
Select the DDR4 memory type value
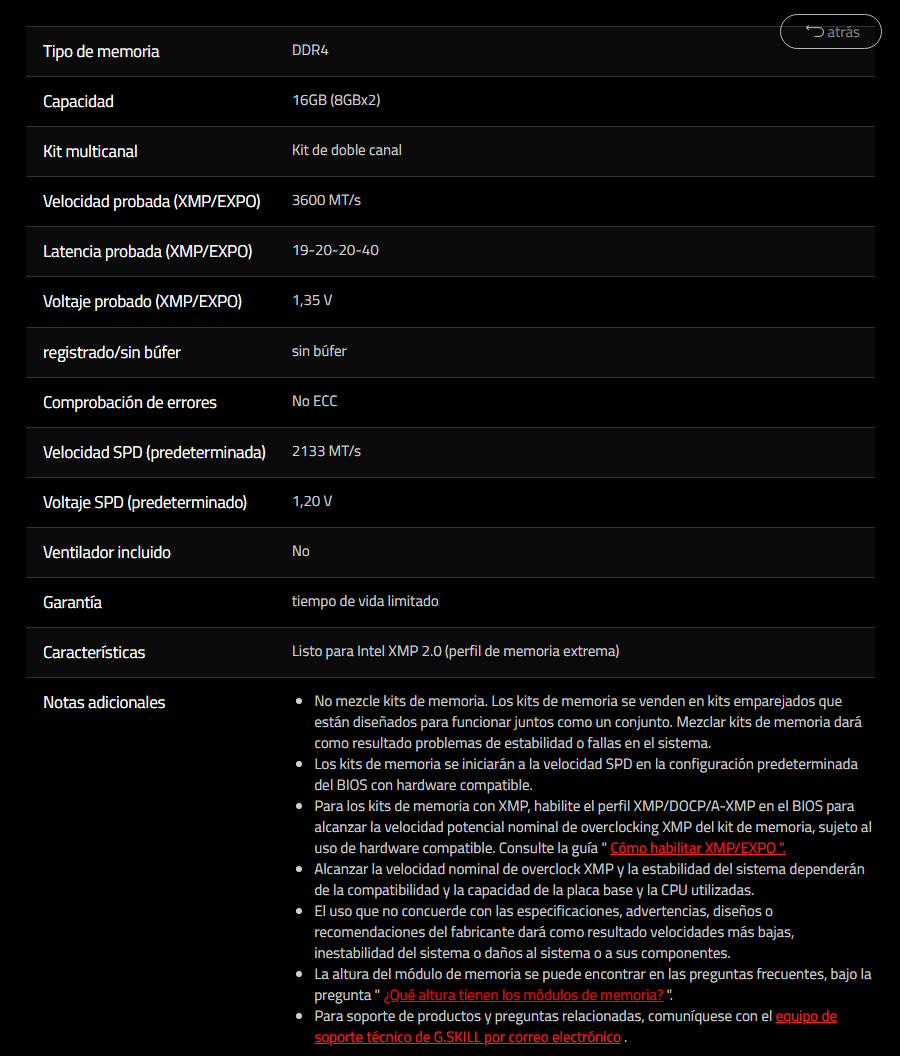(x=310, y=50)
